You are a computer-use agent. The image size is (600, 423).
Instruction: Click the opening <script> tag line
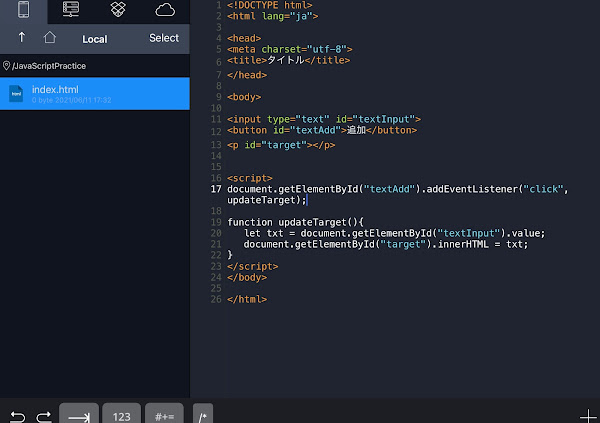pyautogui.click(x=249, y=178)
